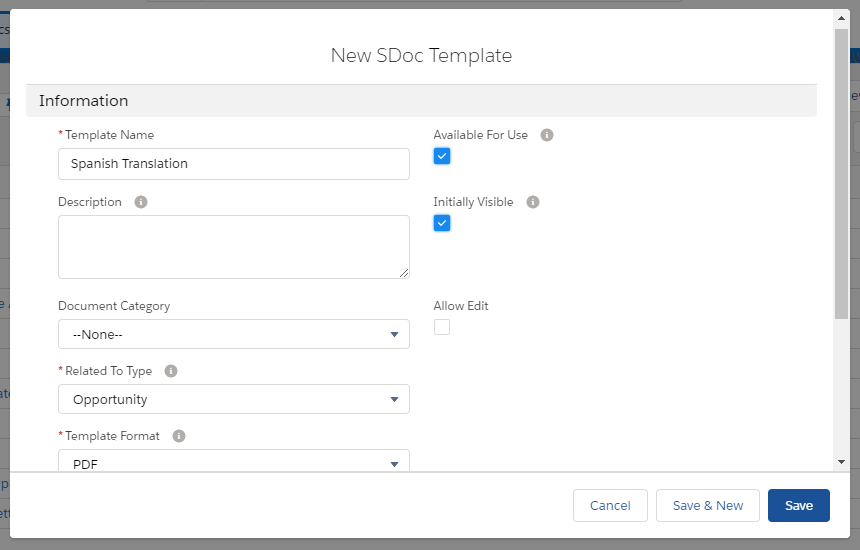Expand the Related To Type dropdown
This screenshot has width=860, height=550.
(234, 399)
